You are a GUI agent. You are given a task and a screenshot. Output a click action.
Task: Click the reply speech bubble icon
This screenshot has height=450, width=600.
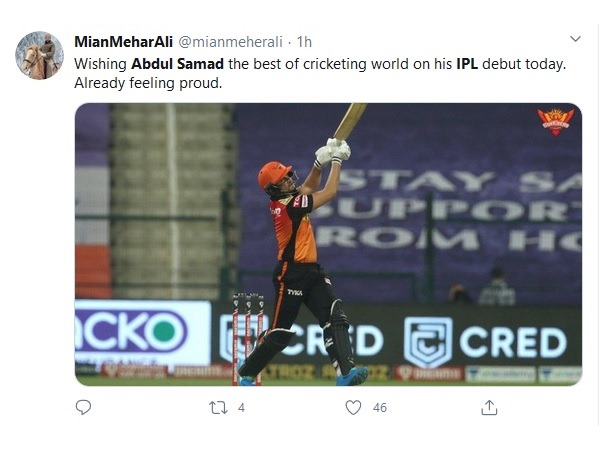click(84, 407)
